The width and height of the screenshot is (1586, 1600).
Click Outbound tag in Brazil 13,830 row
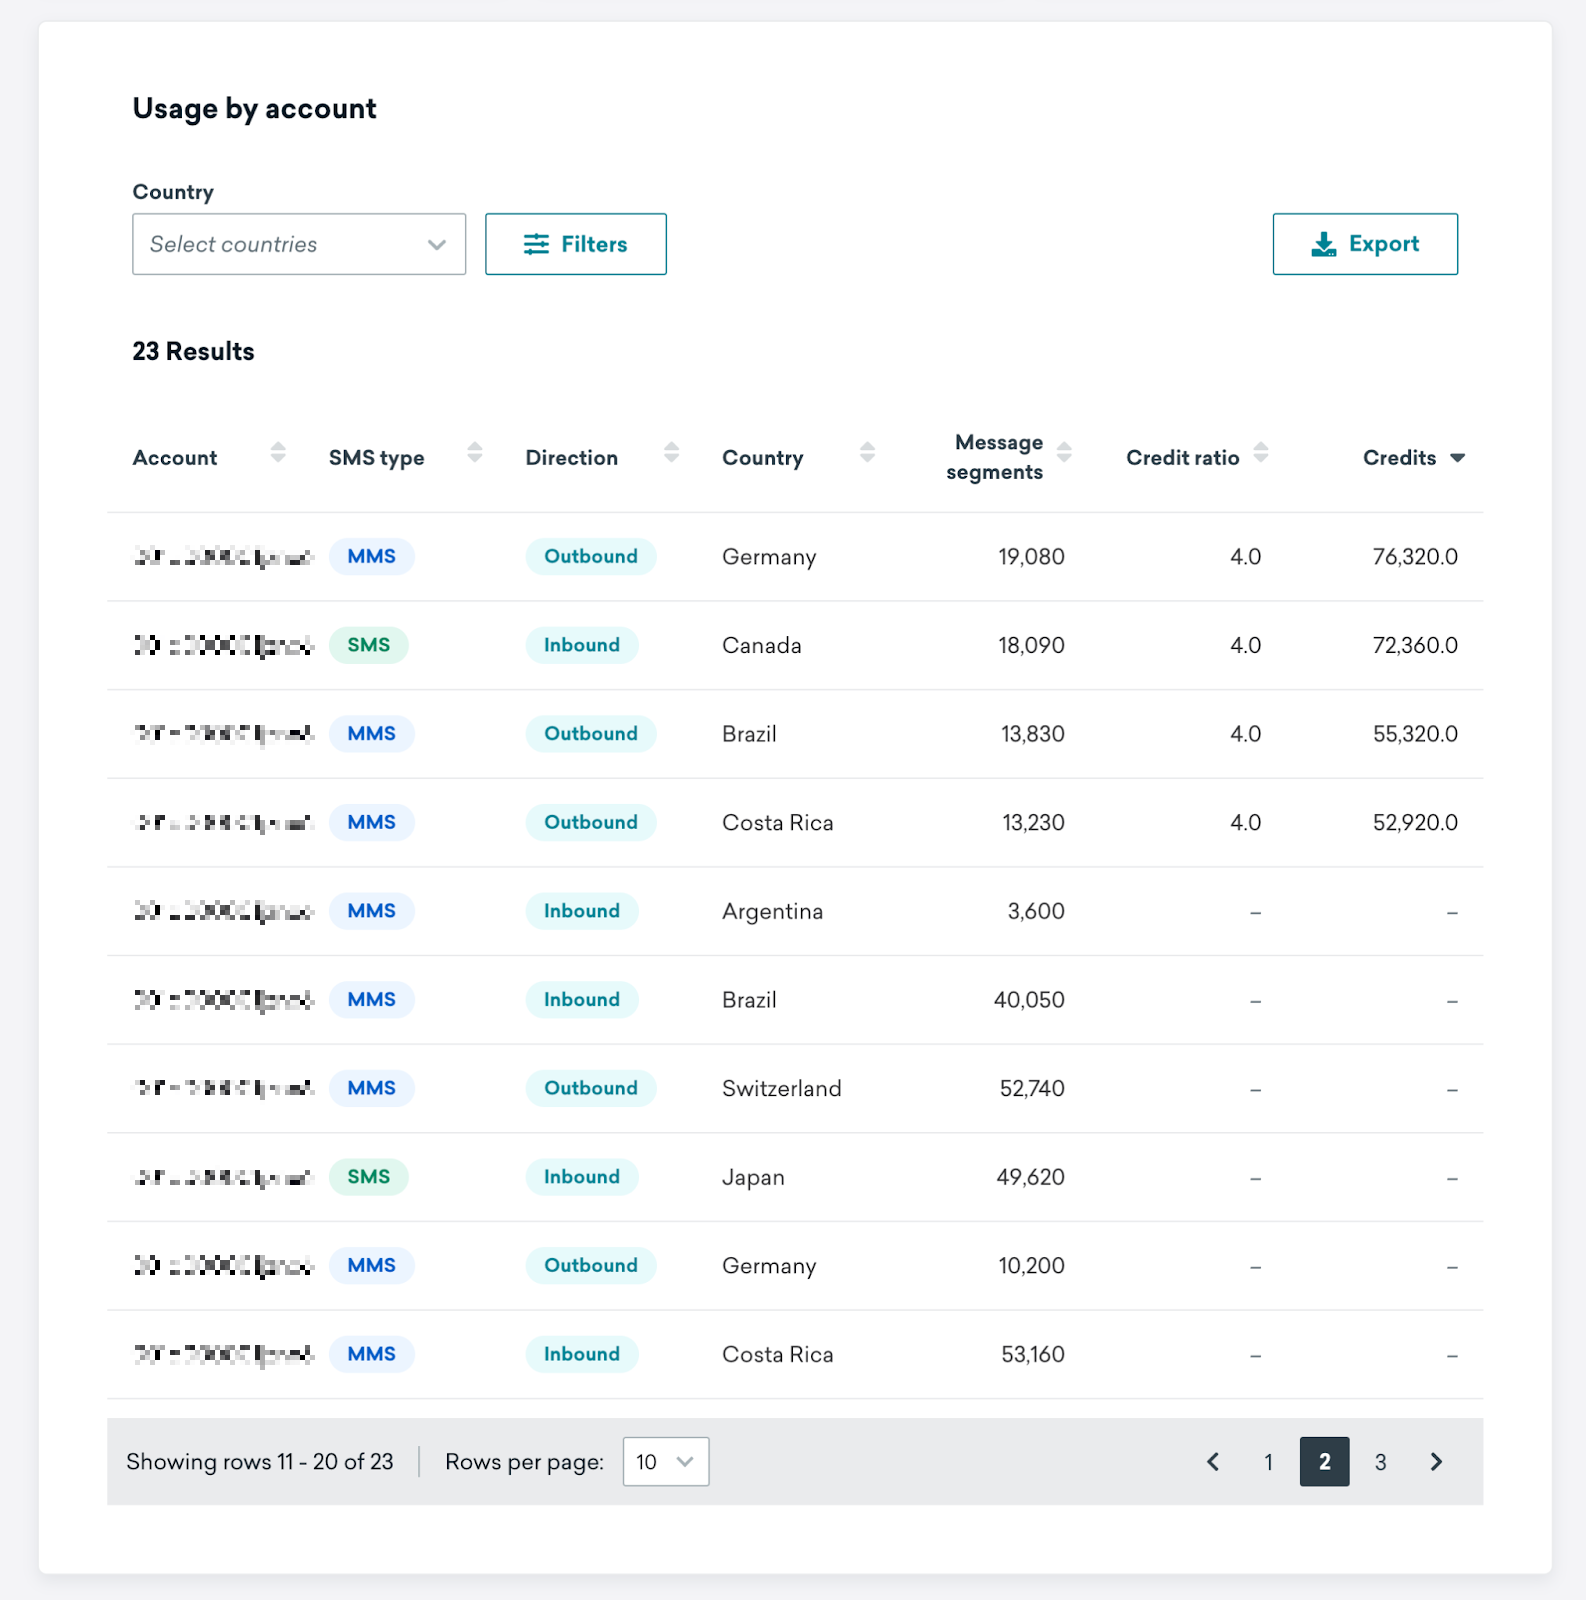pyautogui.click(x=591, y=734)
